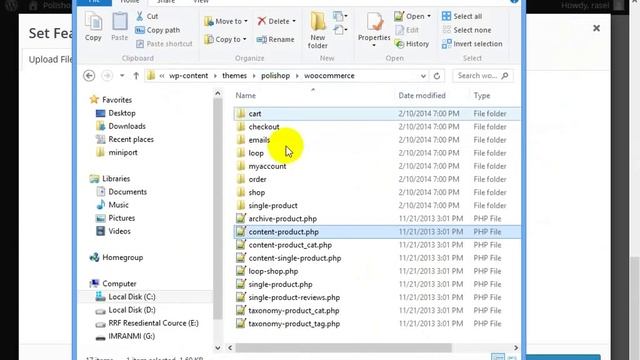Click the Rename command
The image size is (640, 360).
click(x=276, y=40)
